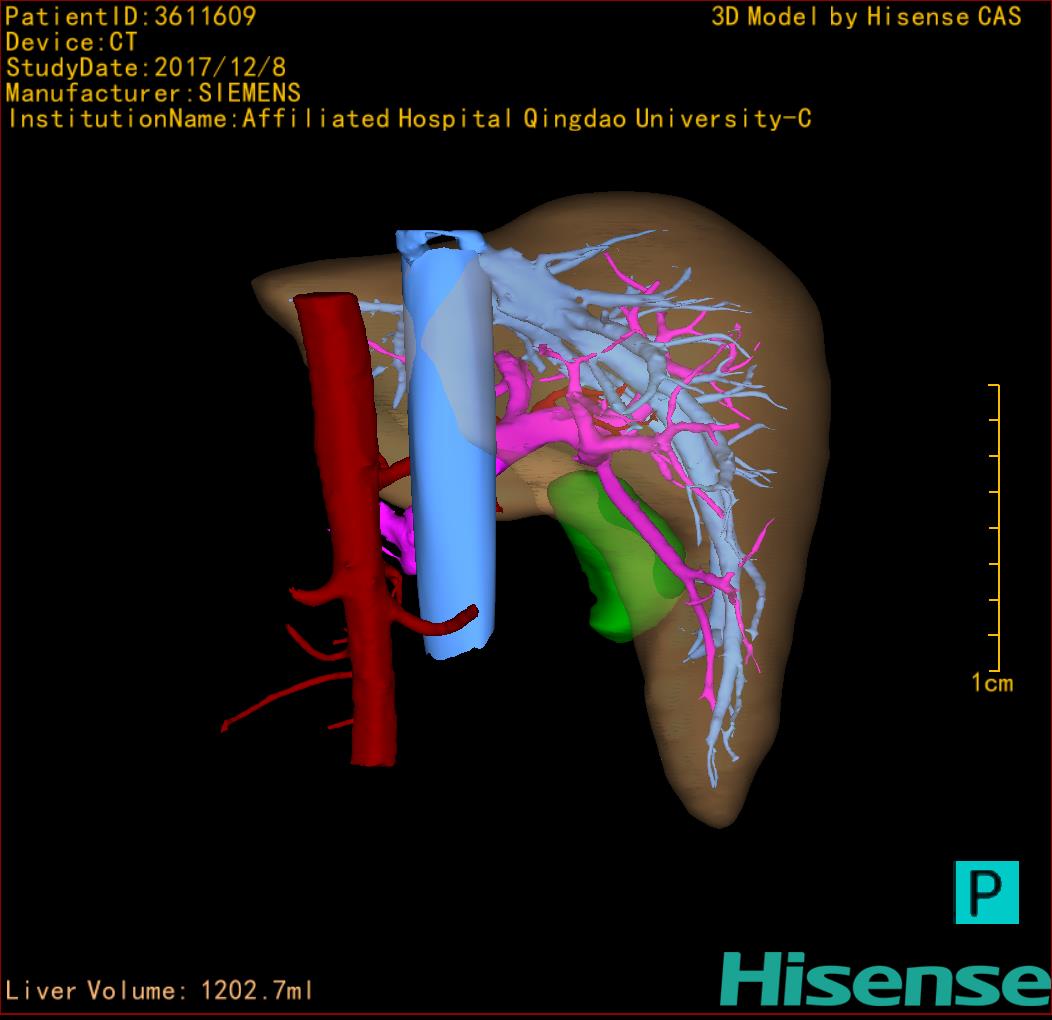Click the Liver Volume: 1202.7ml readout

pos(159,990)
